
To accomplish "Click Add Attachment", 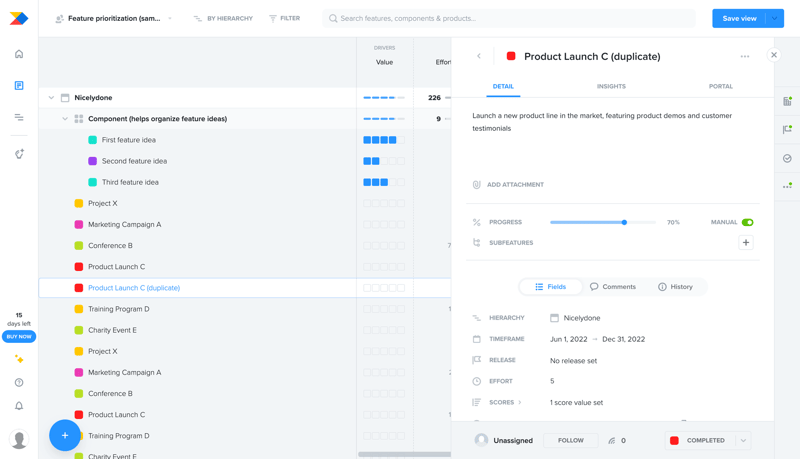I will [515, 185].
